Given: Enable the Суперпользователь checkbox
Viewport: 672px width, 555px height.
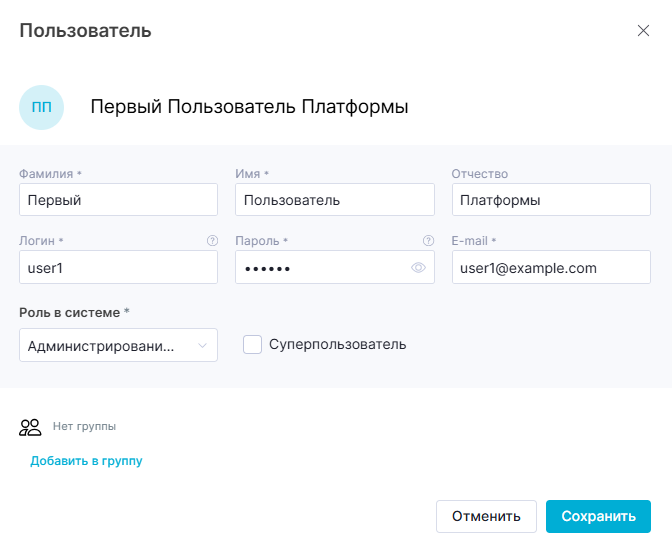Looking at the screenshot, I should point(253,344).
